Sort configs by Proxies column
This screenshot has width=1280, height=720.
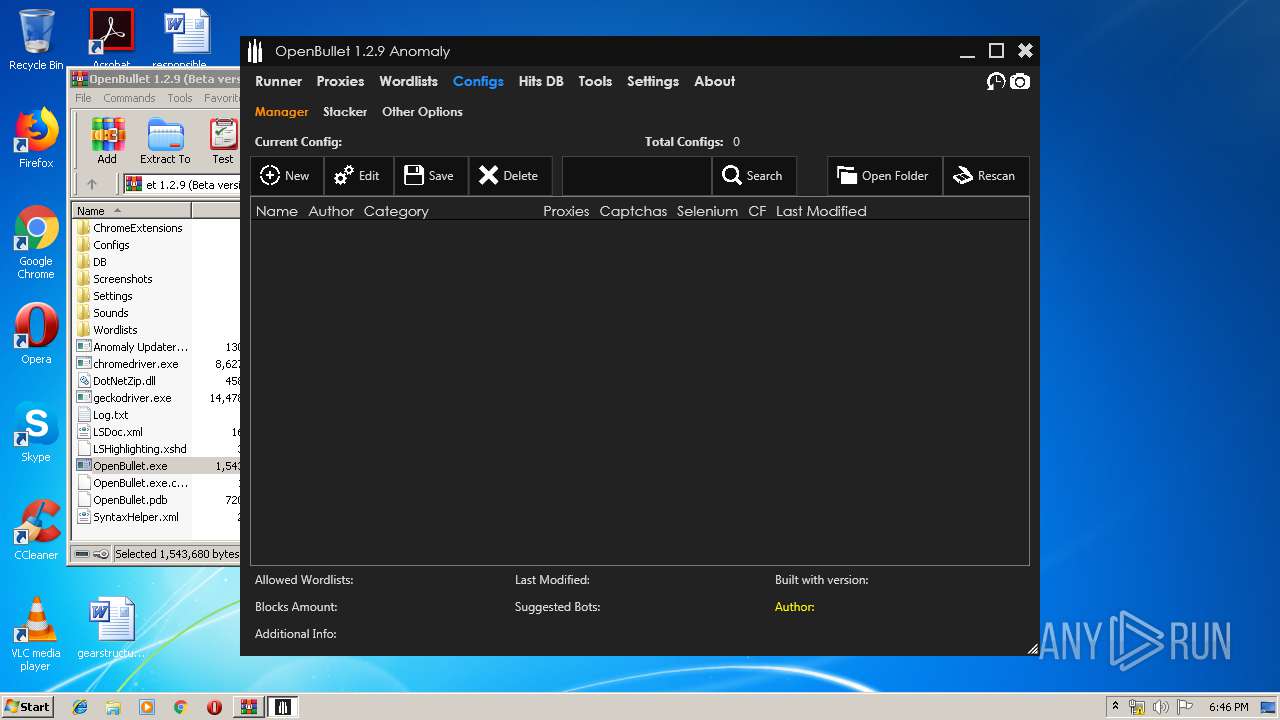coord(566,211)
